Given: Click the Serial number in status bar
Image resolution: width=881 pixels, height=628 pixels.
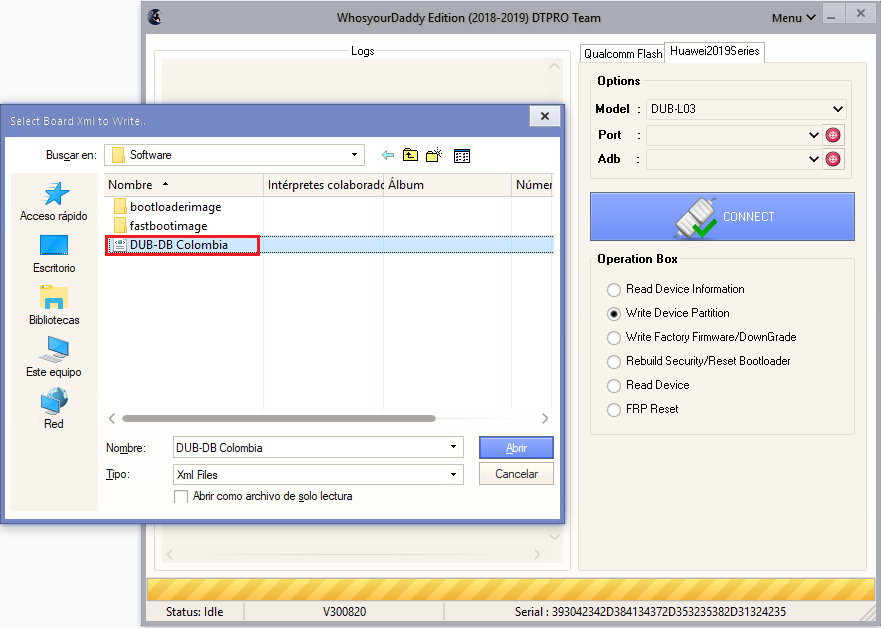Looking at the screenshot, I should [650, 612].
